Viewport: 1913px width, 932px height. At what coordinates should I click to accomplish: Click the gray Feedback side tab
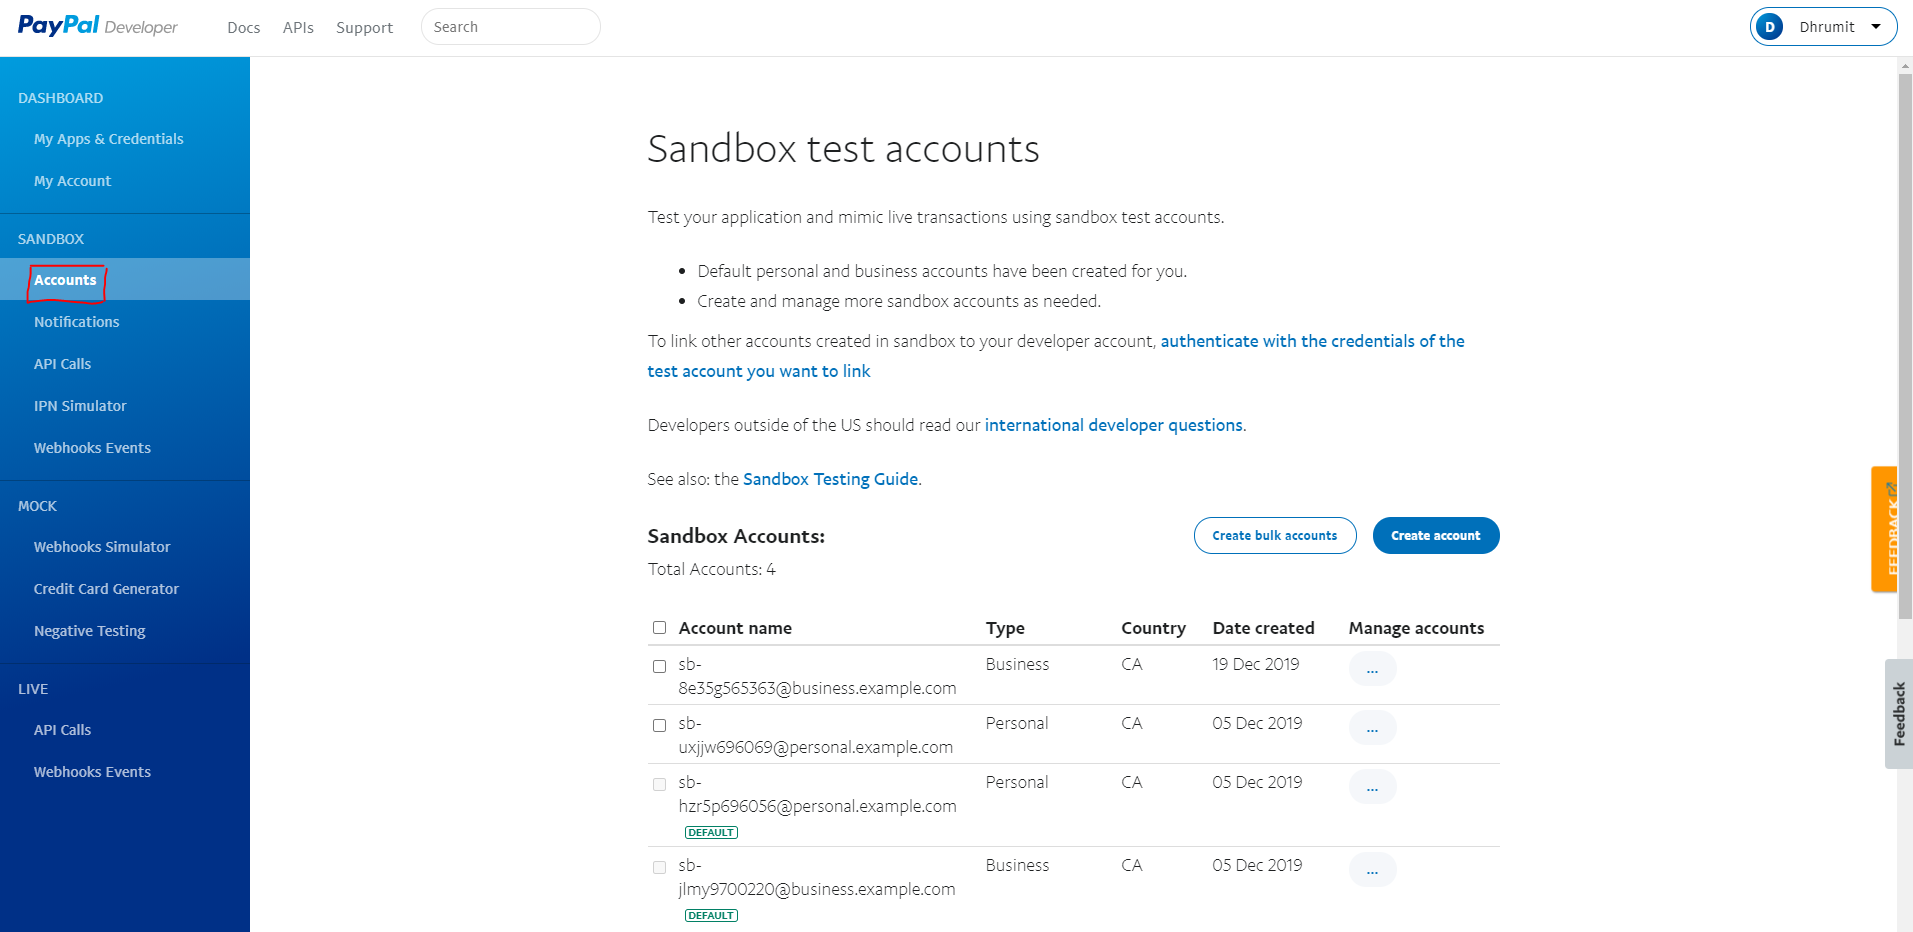point(1899,714)
